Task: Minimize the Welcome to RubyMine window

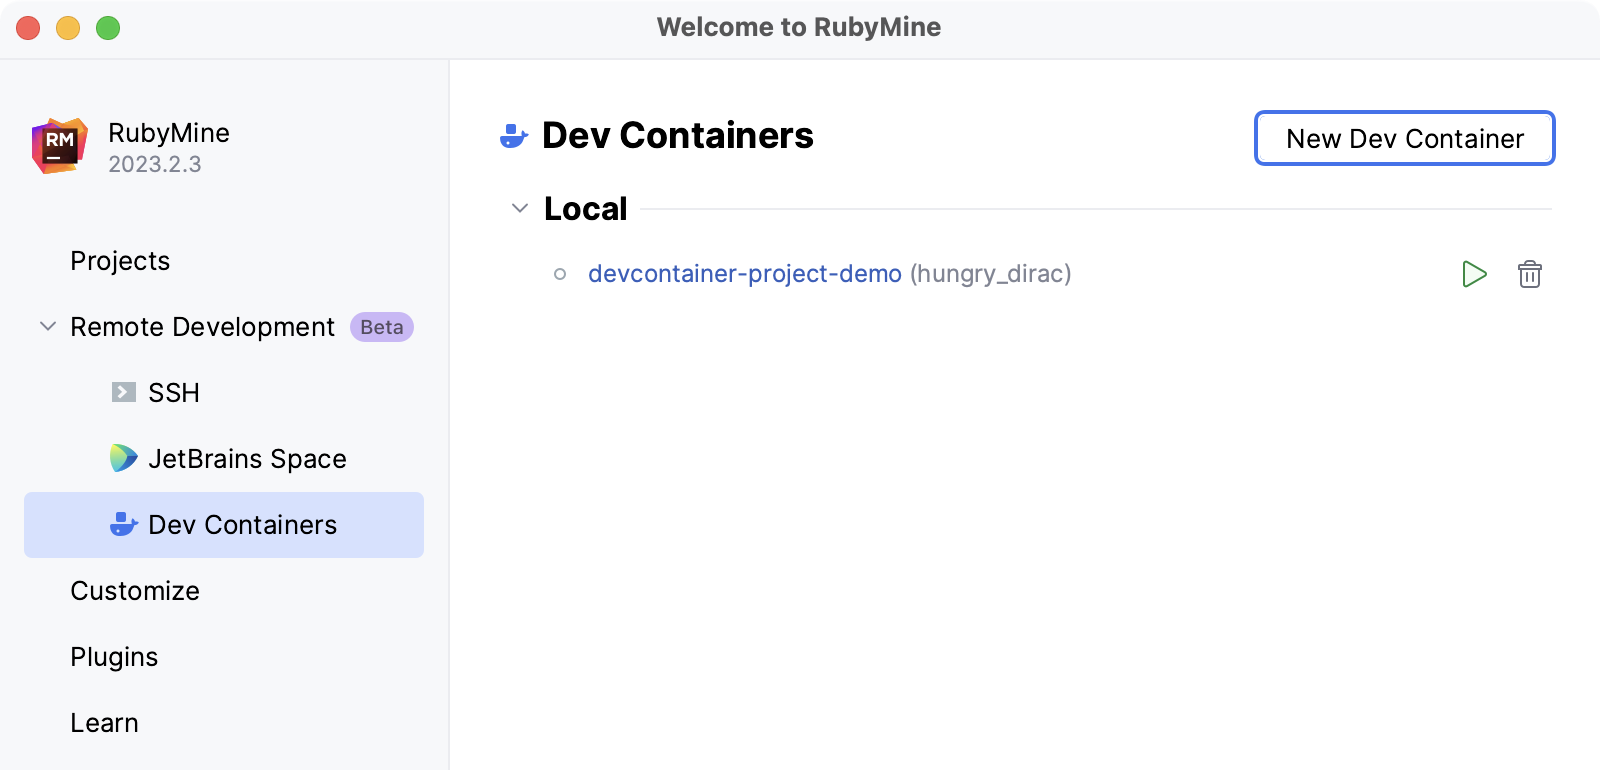Action: (x=68, y=28)
